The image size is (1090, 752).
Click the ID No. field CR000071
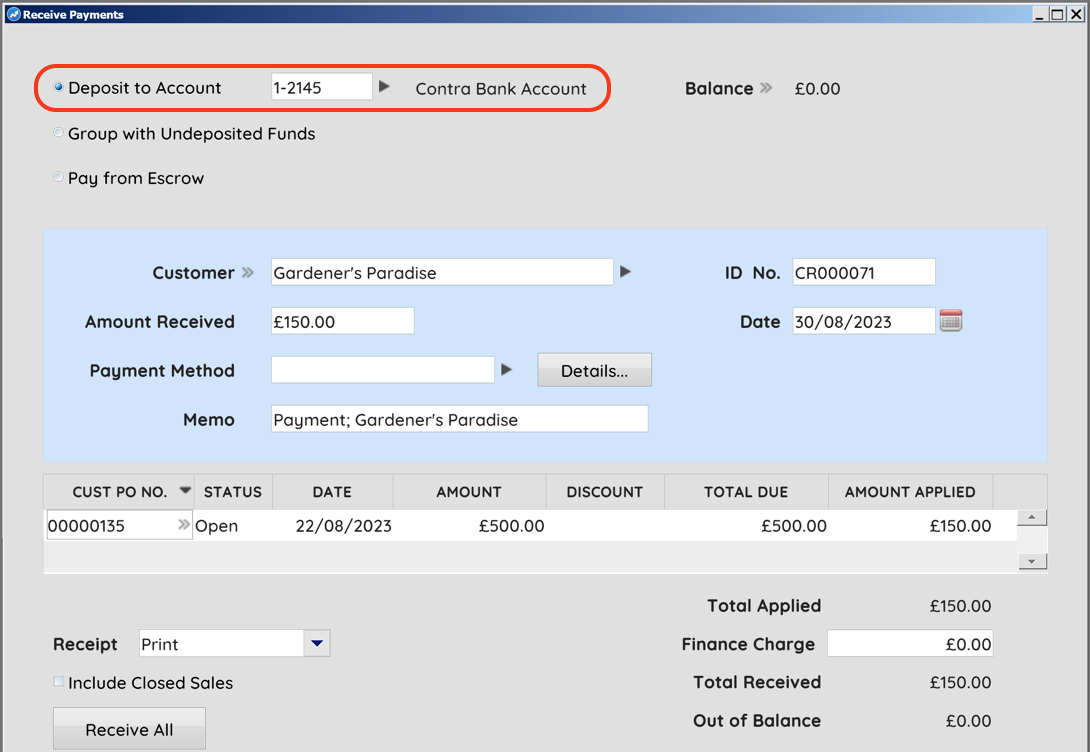[x=864, y=272]
